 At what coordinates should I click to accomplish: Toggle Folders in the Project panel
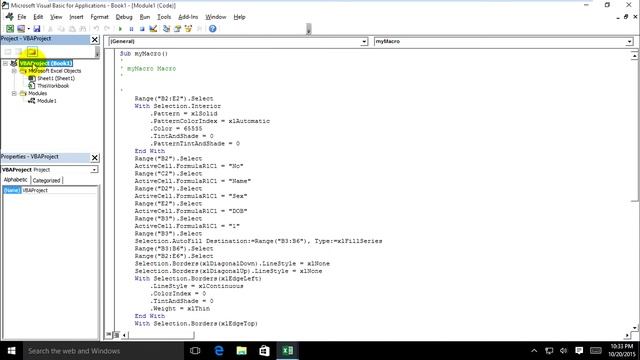coord(32,52)
